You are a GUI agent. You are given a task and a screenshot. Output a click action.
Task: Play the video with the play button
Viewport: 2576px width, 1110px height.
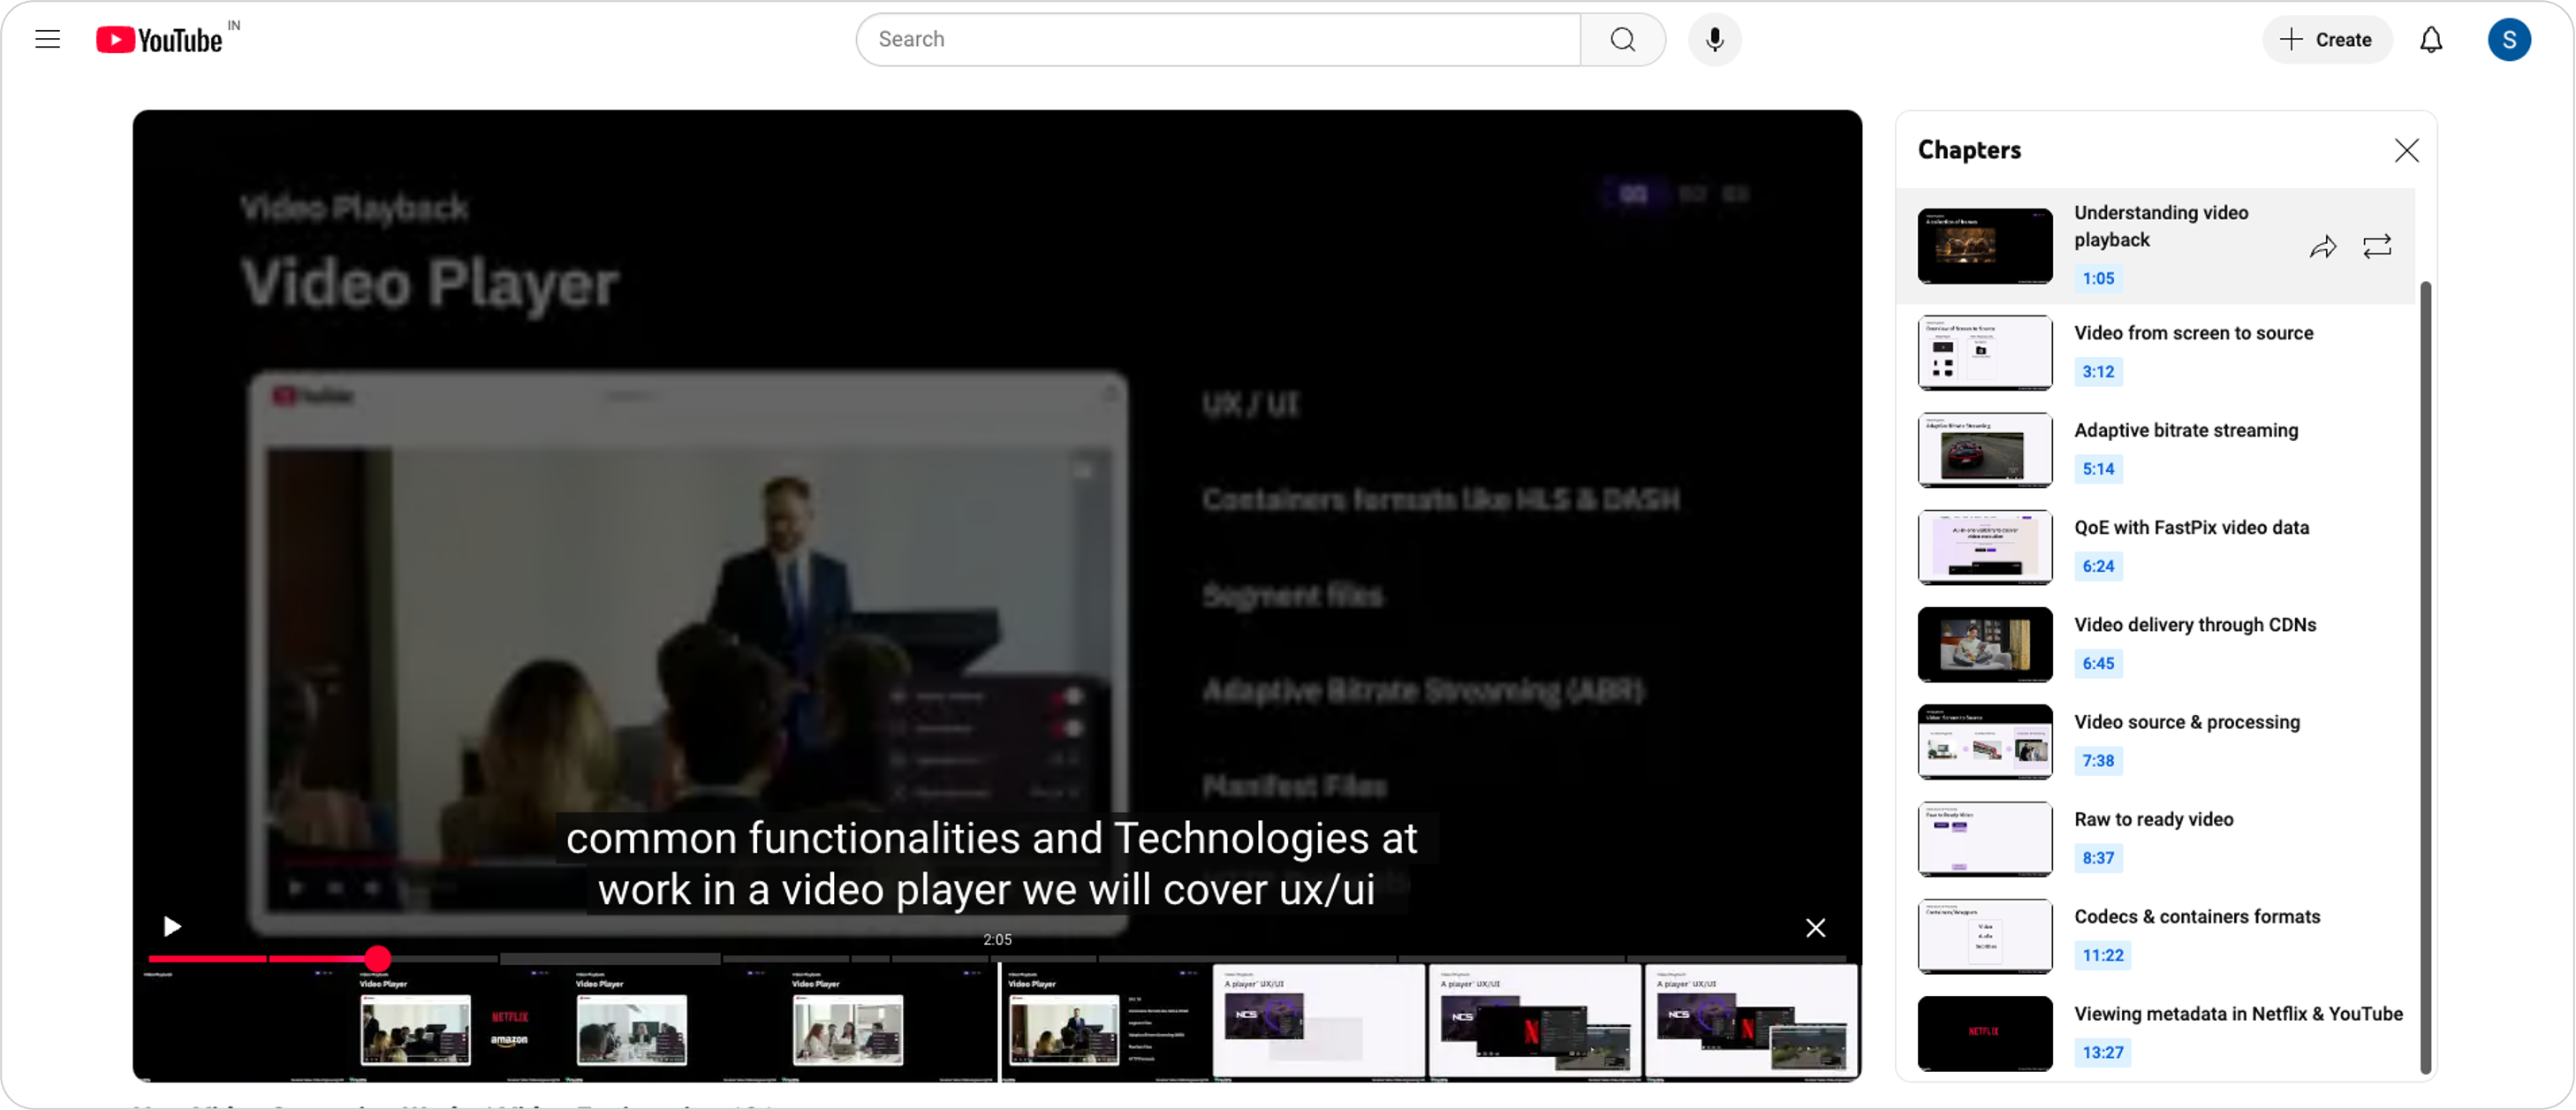pyautogui.click(x=172, y=926)
